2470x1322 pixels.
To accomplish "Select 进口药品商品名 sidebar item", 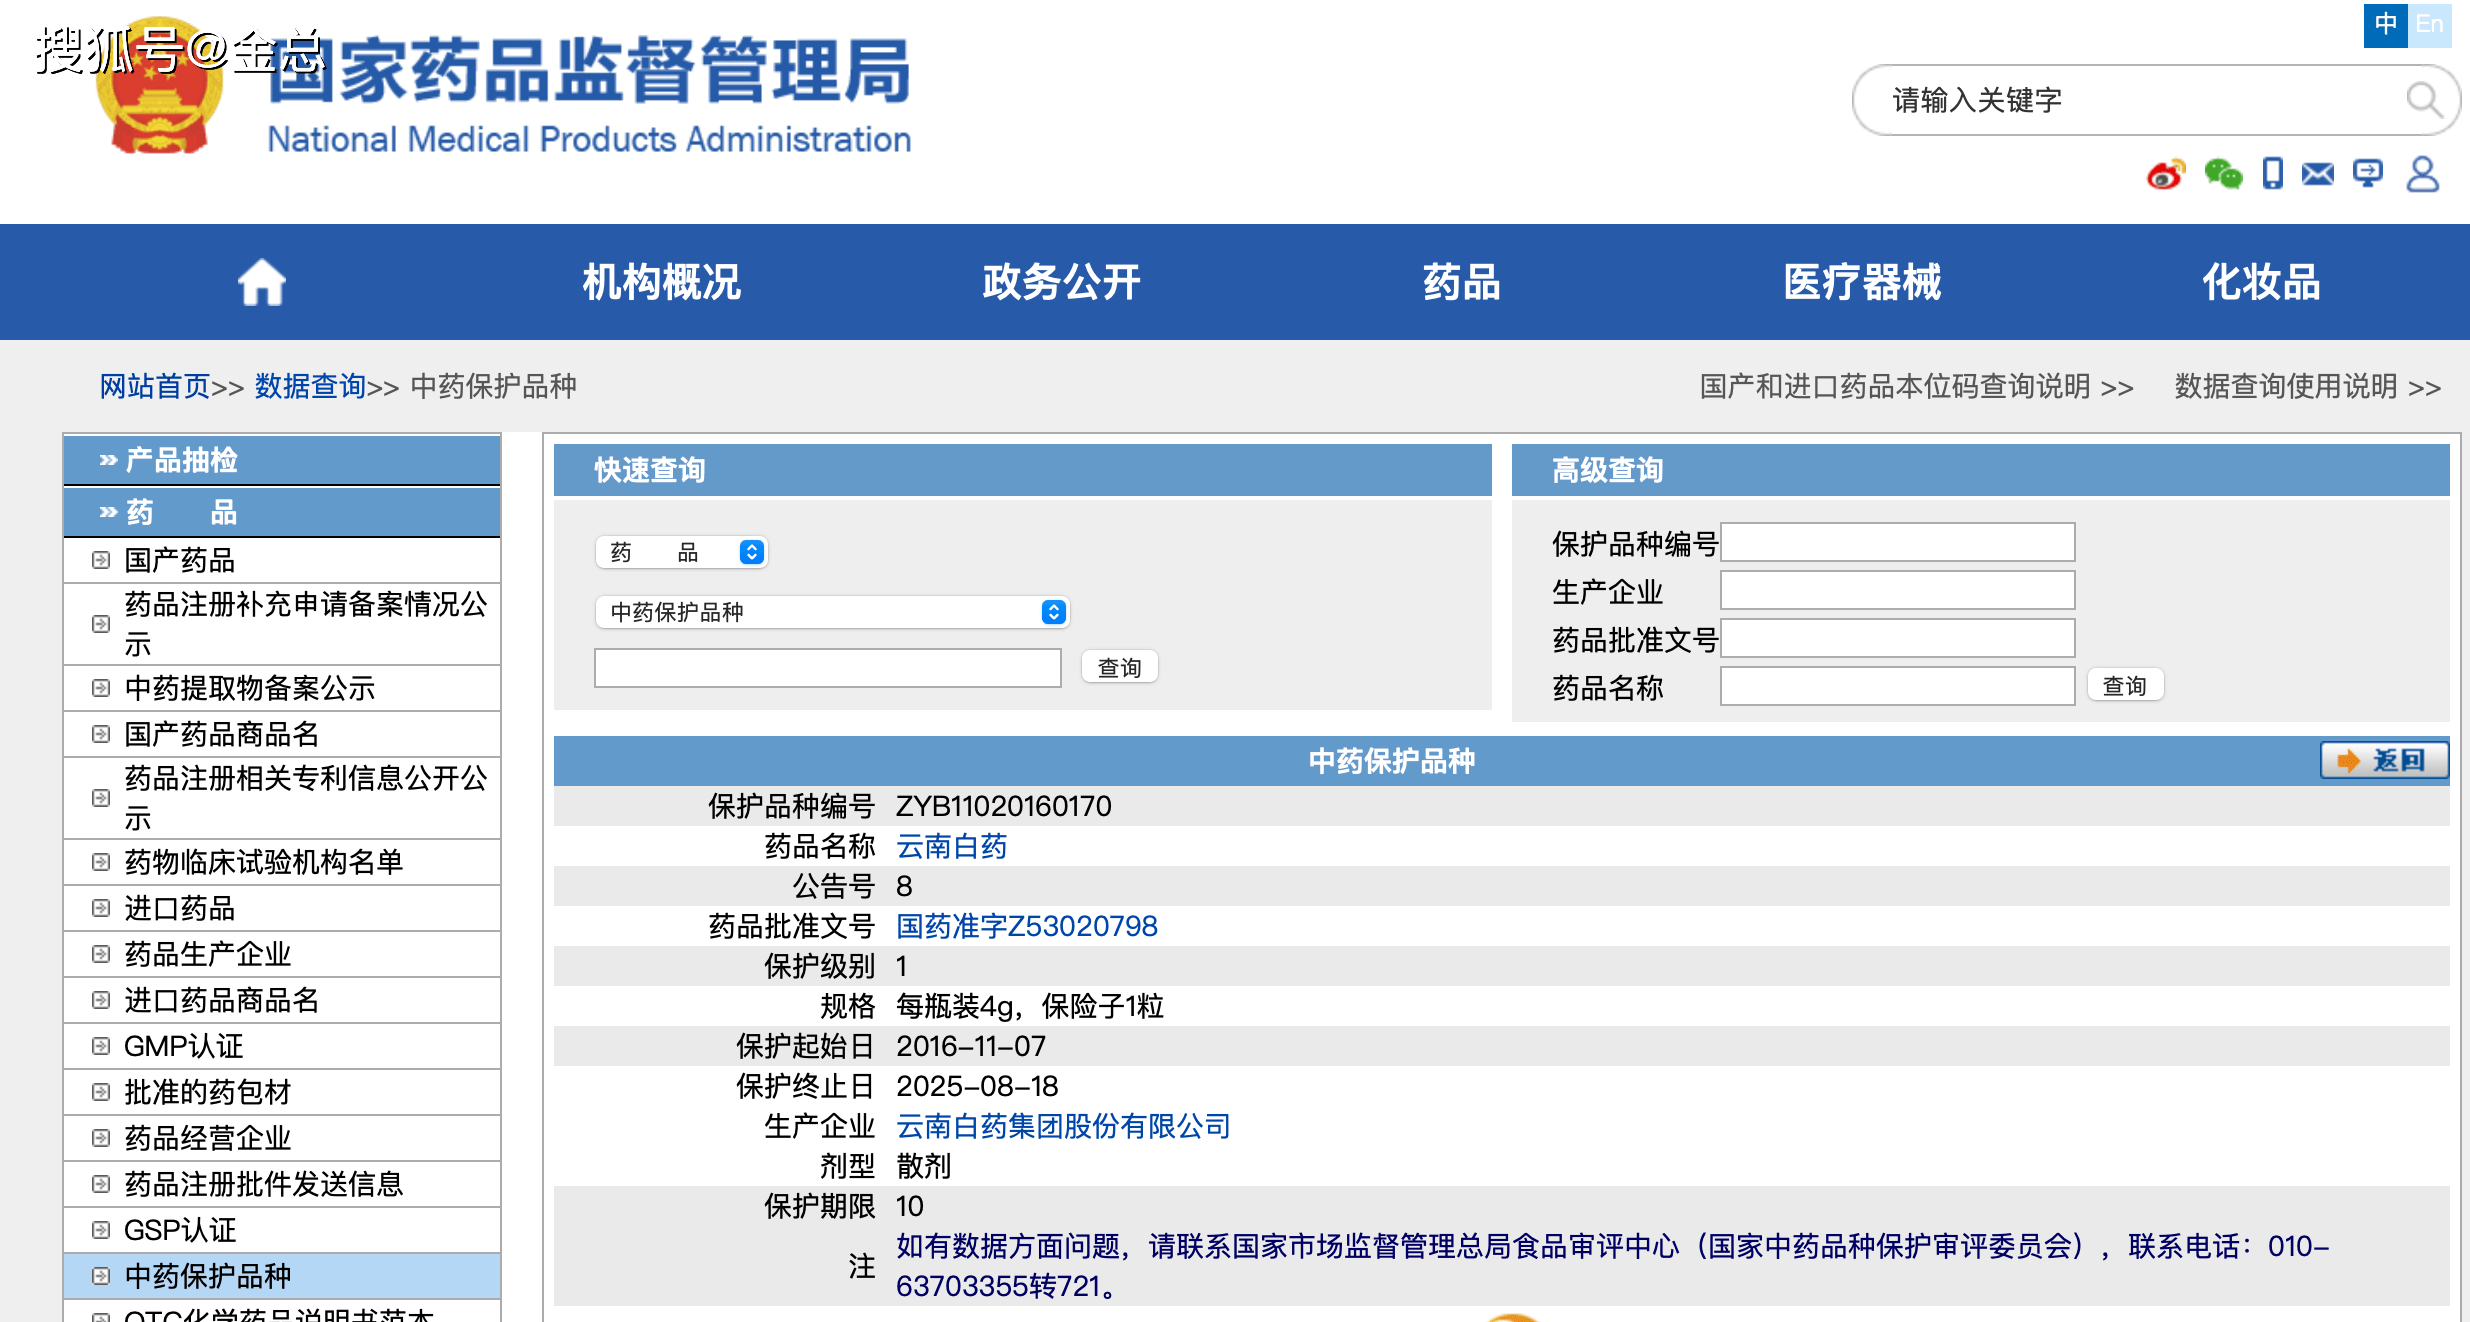I will (282, 1000).
